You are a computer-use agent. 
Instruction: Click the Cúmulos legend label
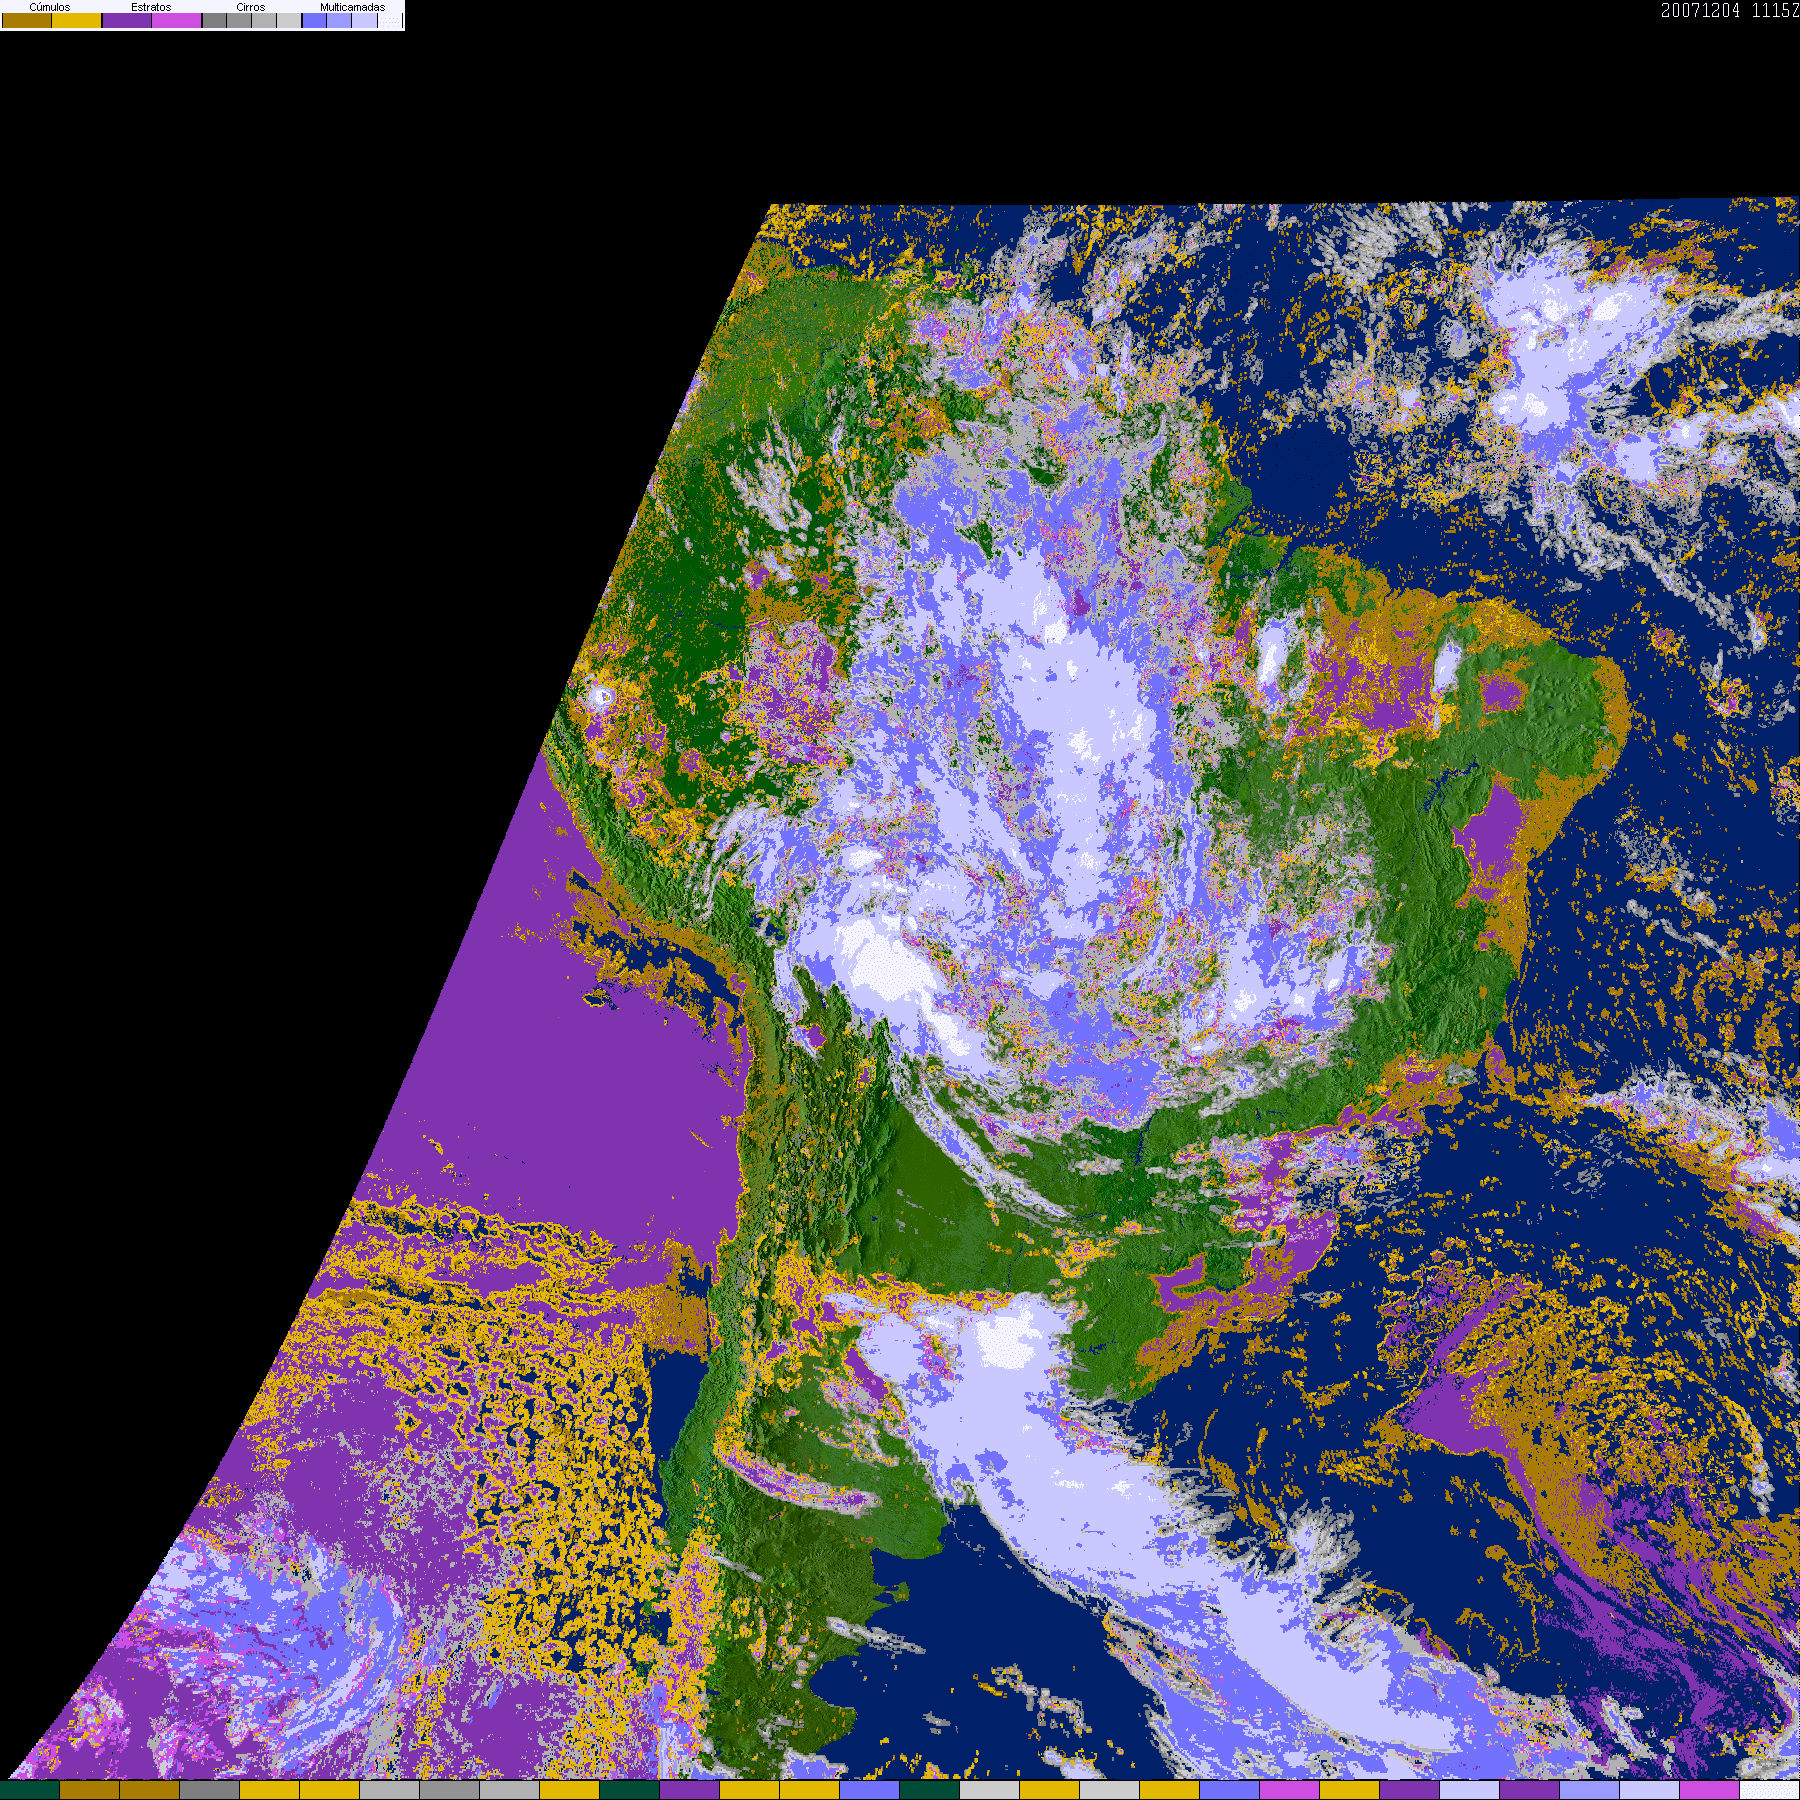coord(50,7)
